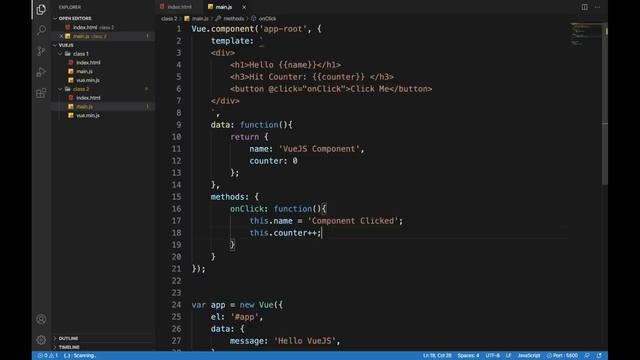Collapse the class 2 folder
The height and width of the screenshot is (360, 640).
click(81, 89)
